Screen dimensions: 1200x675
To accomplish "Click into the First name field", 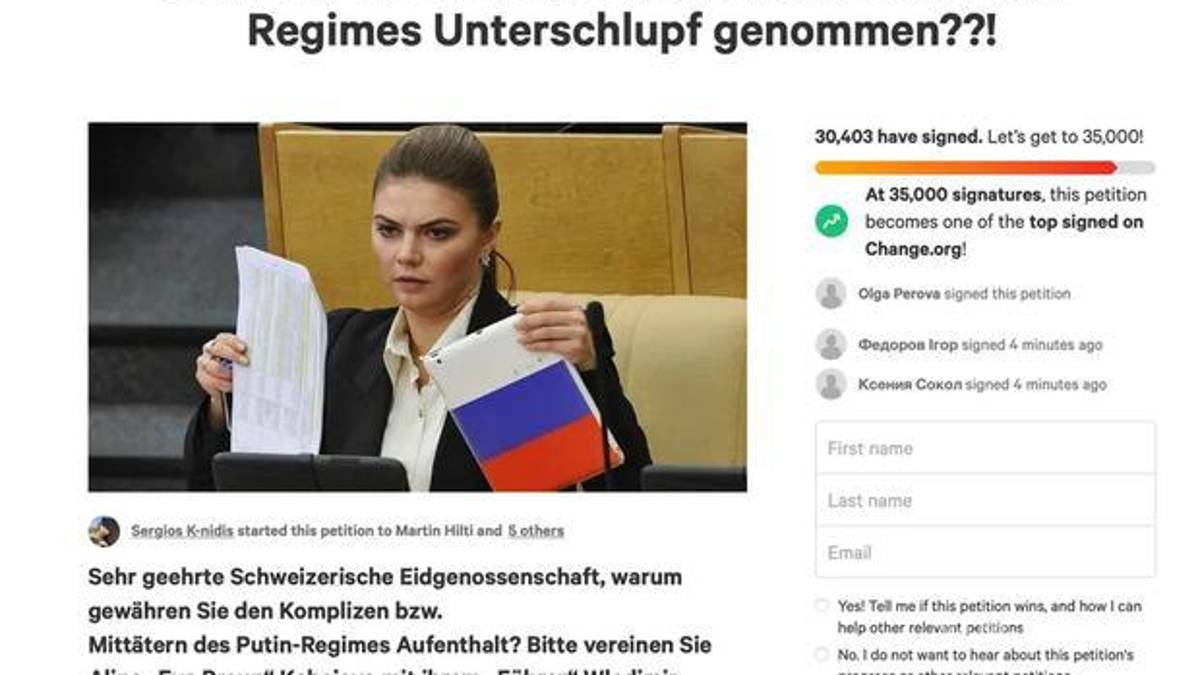I will (x=985, y=448).
